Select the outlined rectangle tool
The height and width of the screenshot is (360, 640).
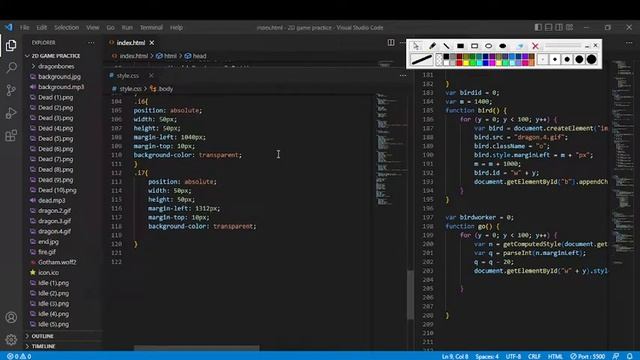tap(475, 46)
